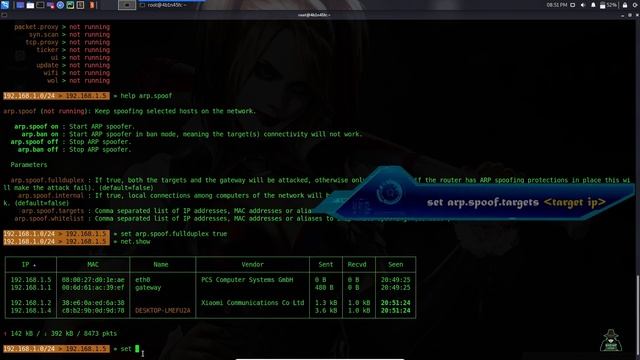Open the Kali applications menu icon
640x360 pixels.
point(5,5)
